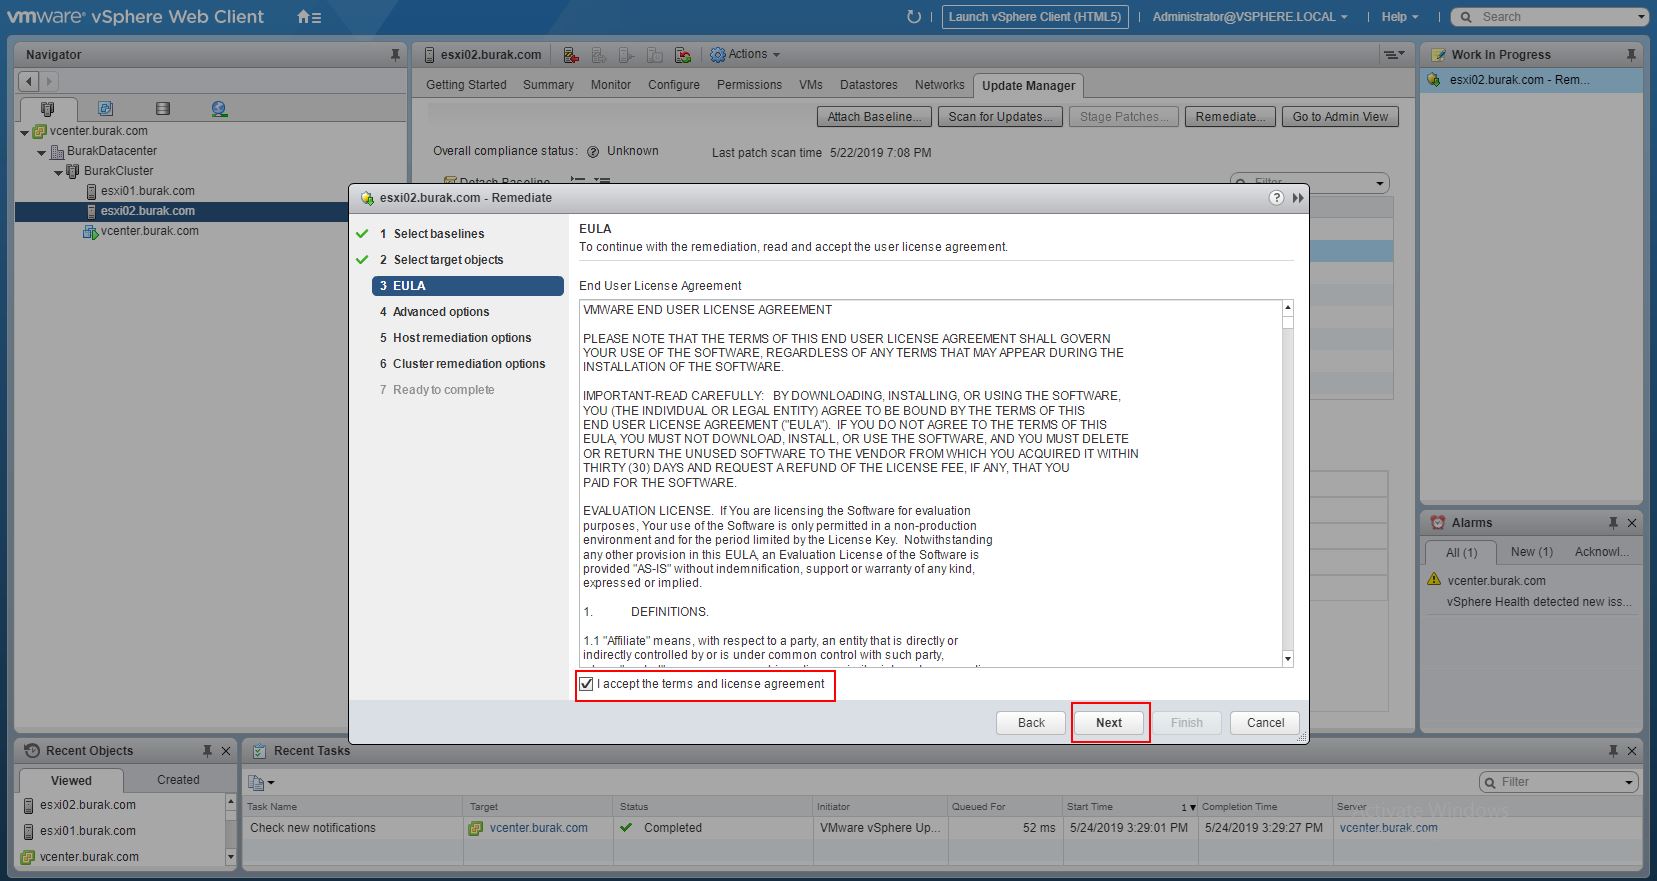Switch to Storage view icon
The width and height of the screenshot is (1657, 881).
click(x=163, y=109)
